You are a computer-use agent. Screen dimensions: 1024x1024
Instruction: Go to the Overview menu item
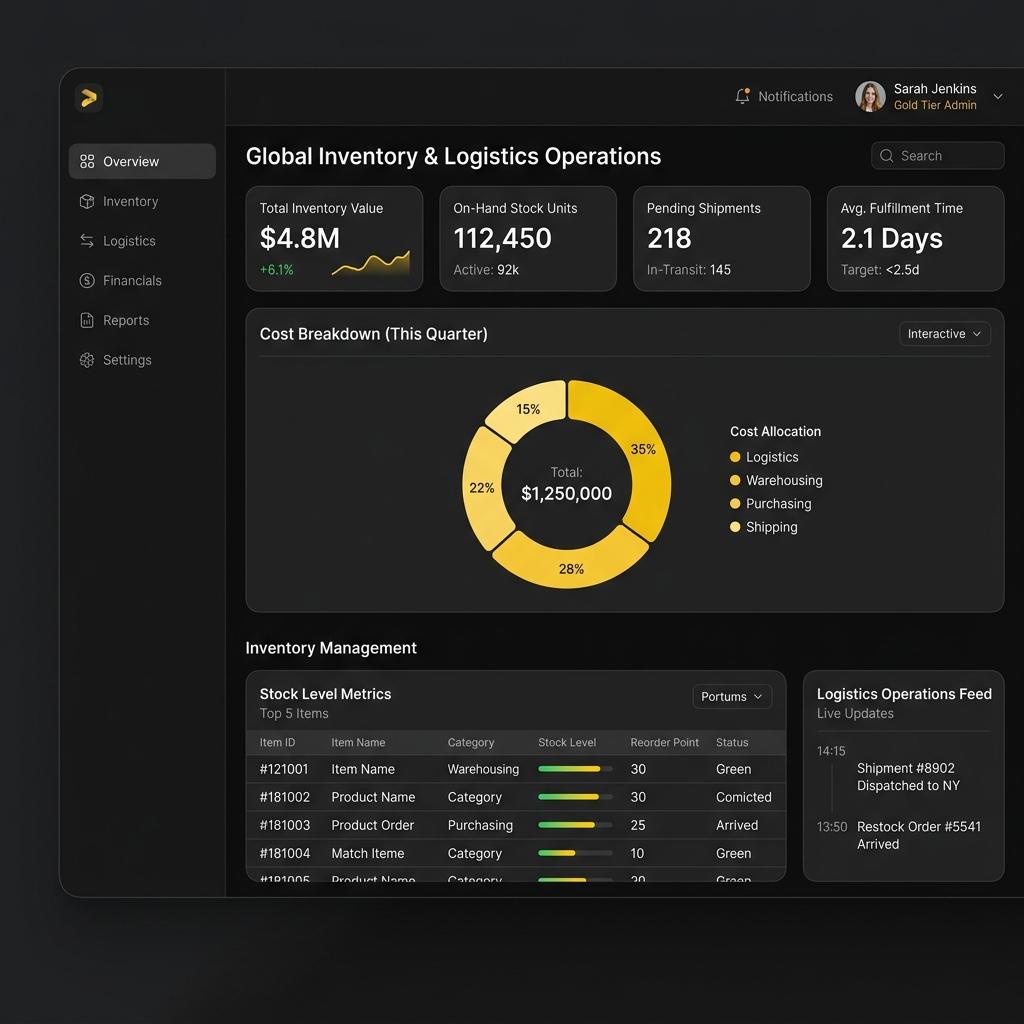142,161
